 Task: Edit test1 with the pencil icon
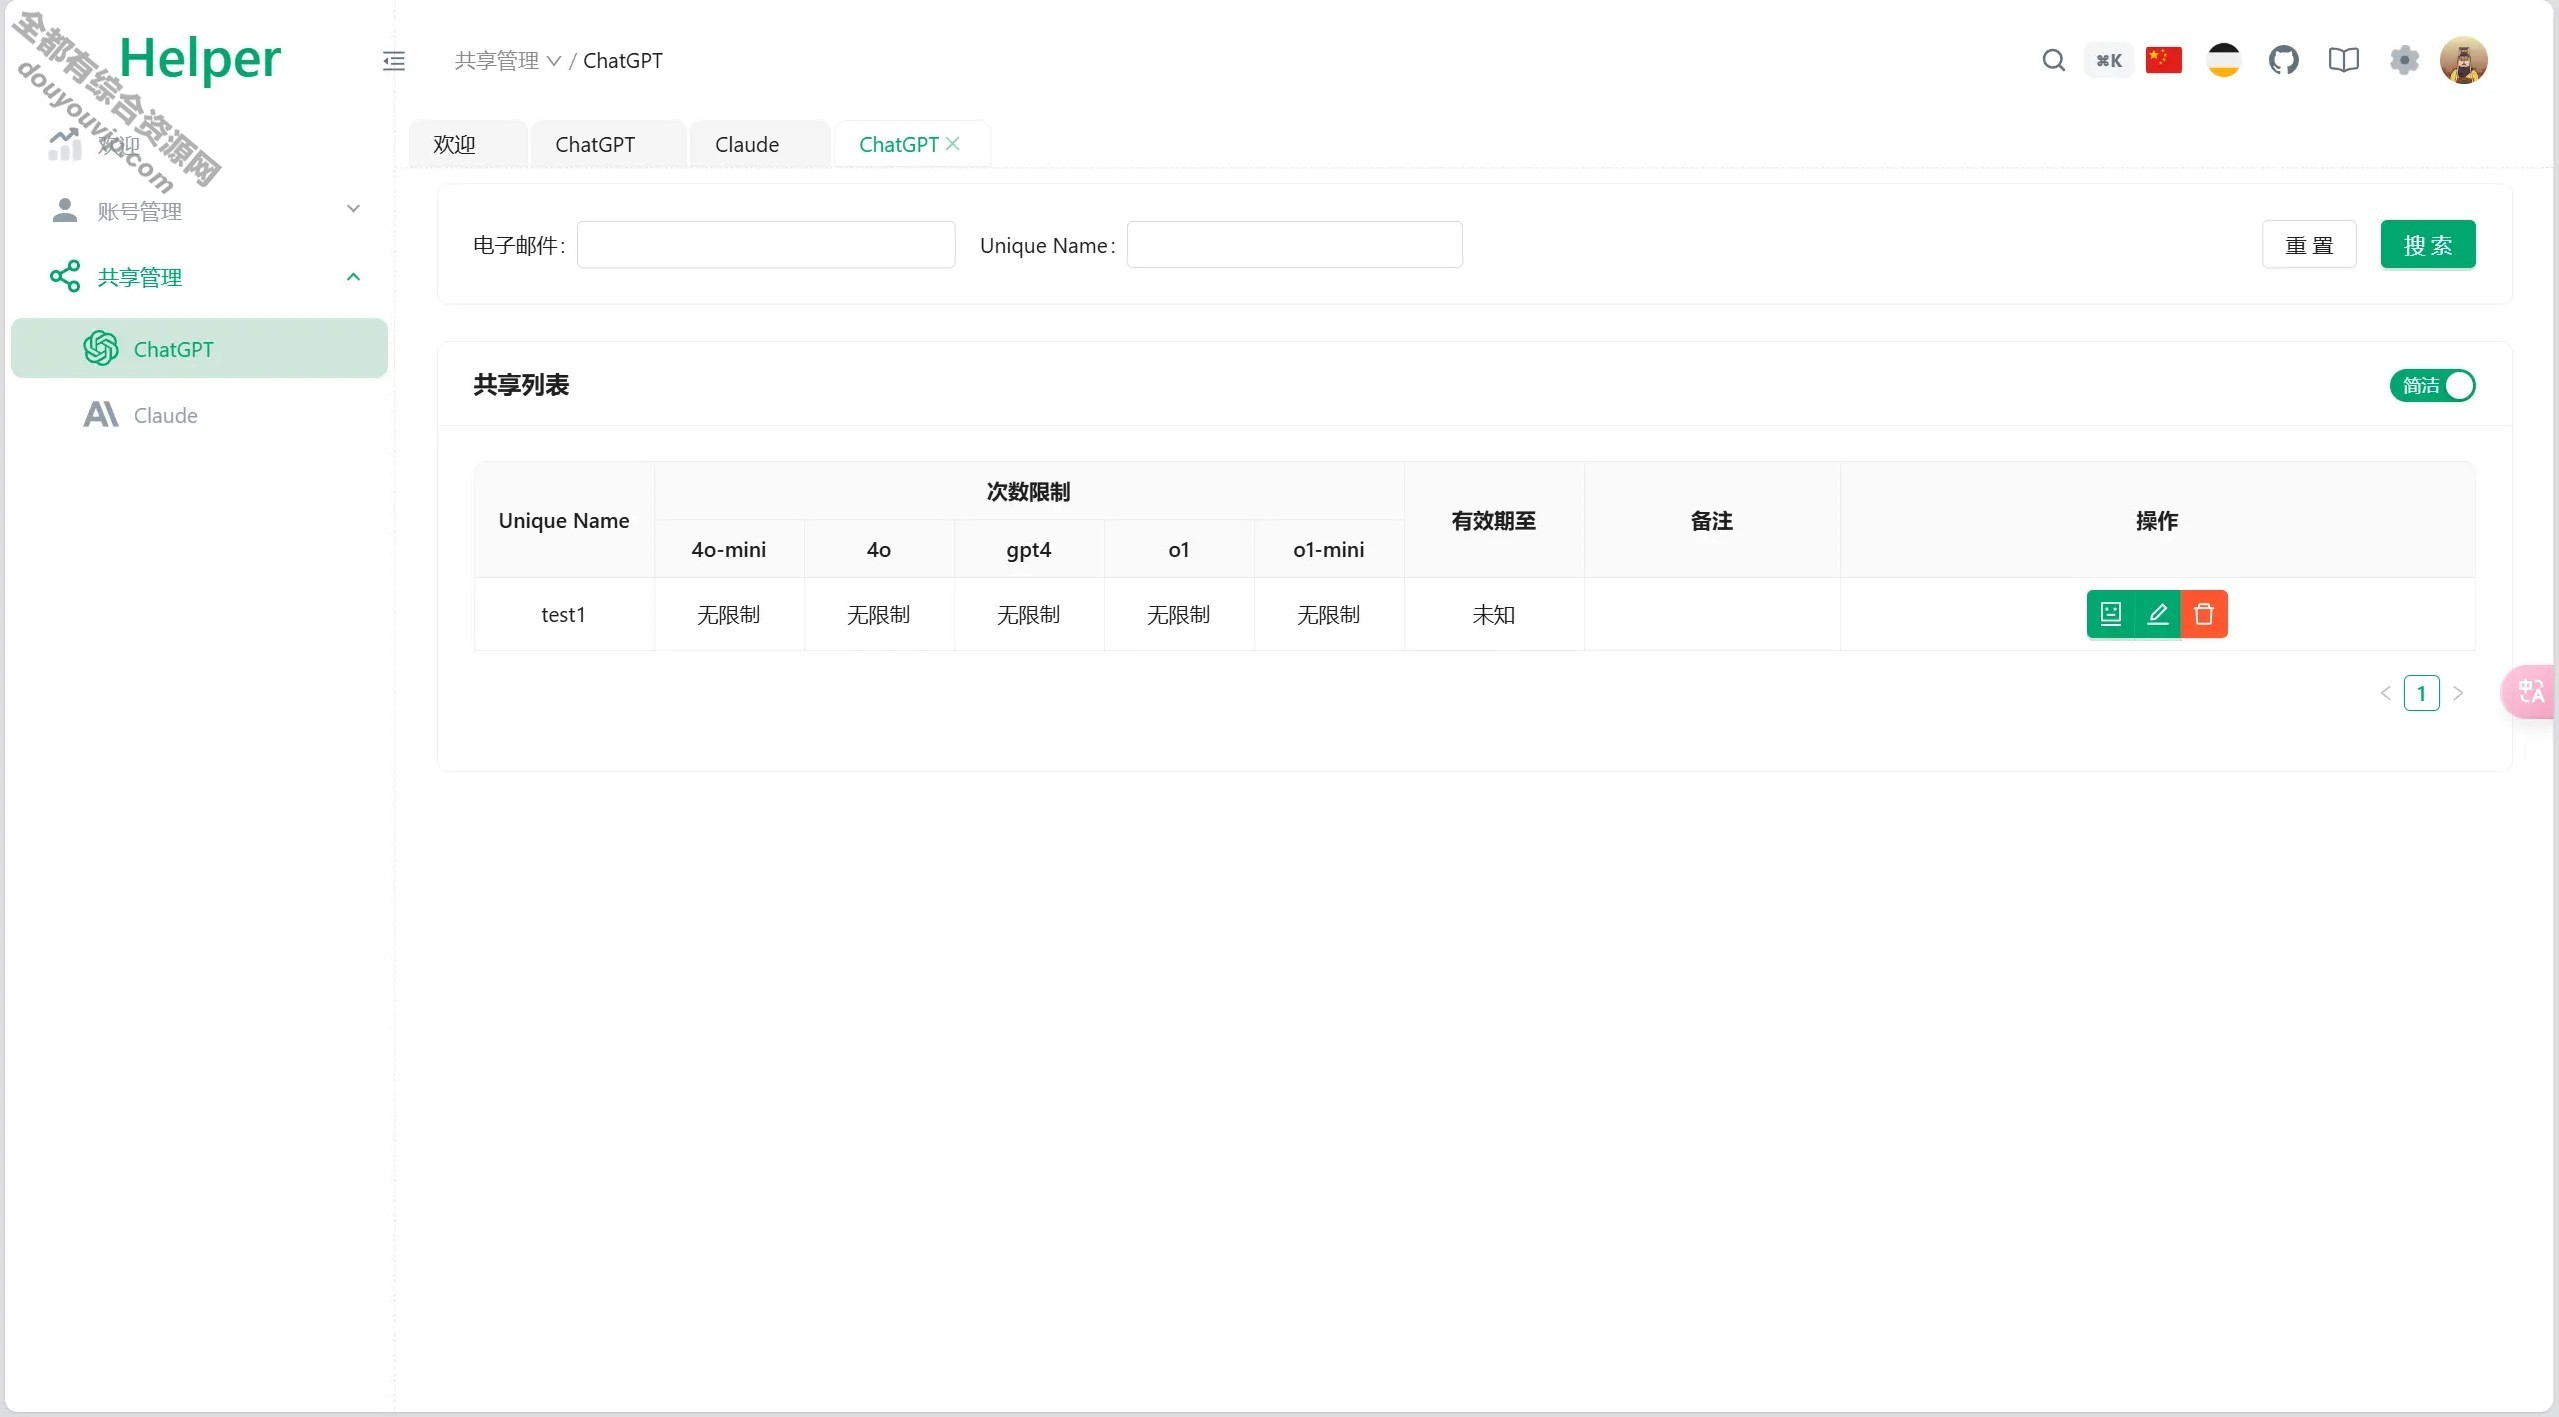click(2157, 614)
